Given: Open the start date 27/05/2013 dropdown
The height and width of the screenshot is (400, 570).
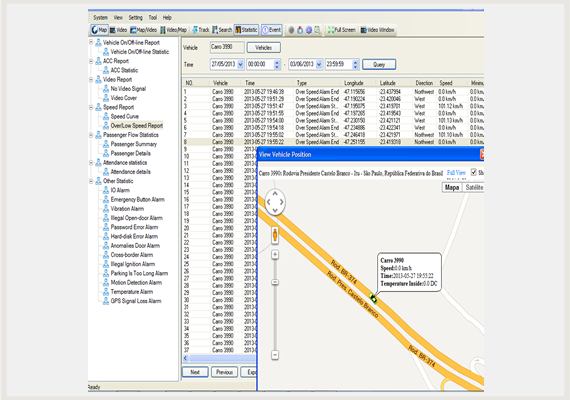Looking at the screenshot, I should coord(240,64).
